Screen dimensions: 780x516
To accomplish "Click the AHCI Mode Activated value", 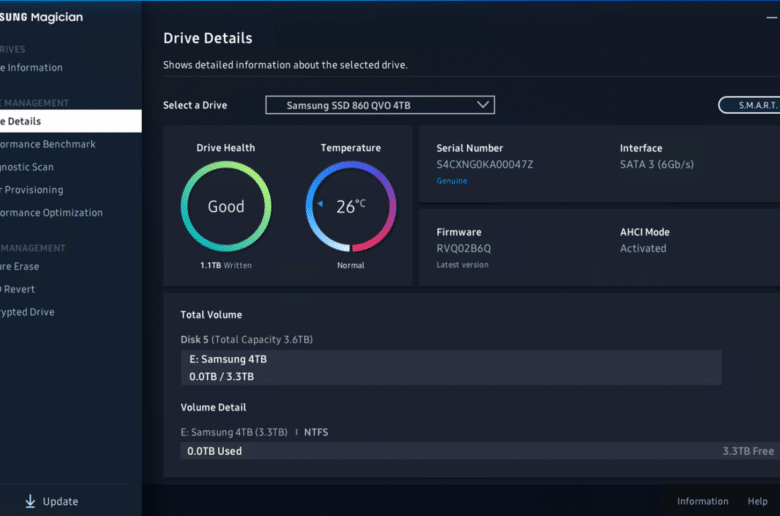I will [643, 249].
